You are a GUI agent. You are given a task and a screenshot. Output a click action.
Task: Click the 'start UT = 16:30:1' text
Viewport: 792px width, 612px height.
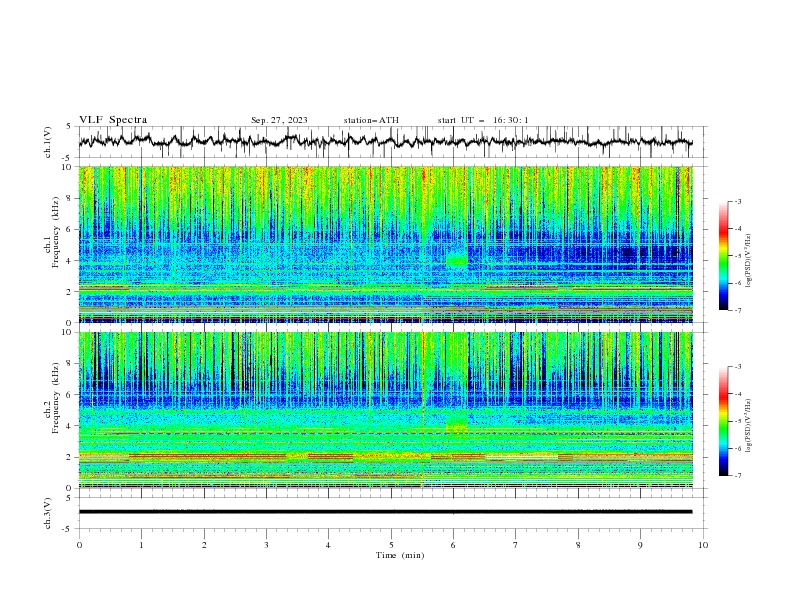pos(483,120)
